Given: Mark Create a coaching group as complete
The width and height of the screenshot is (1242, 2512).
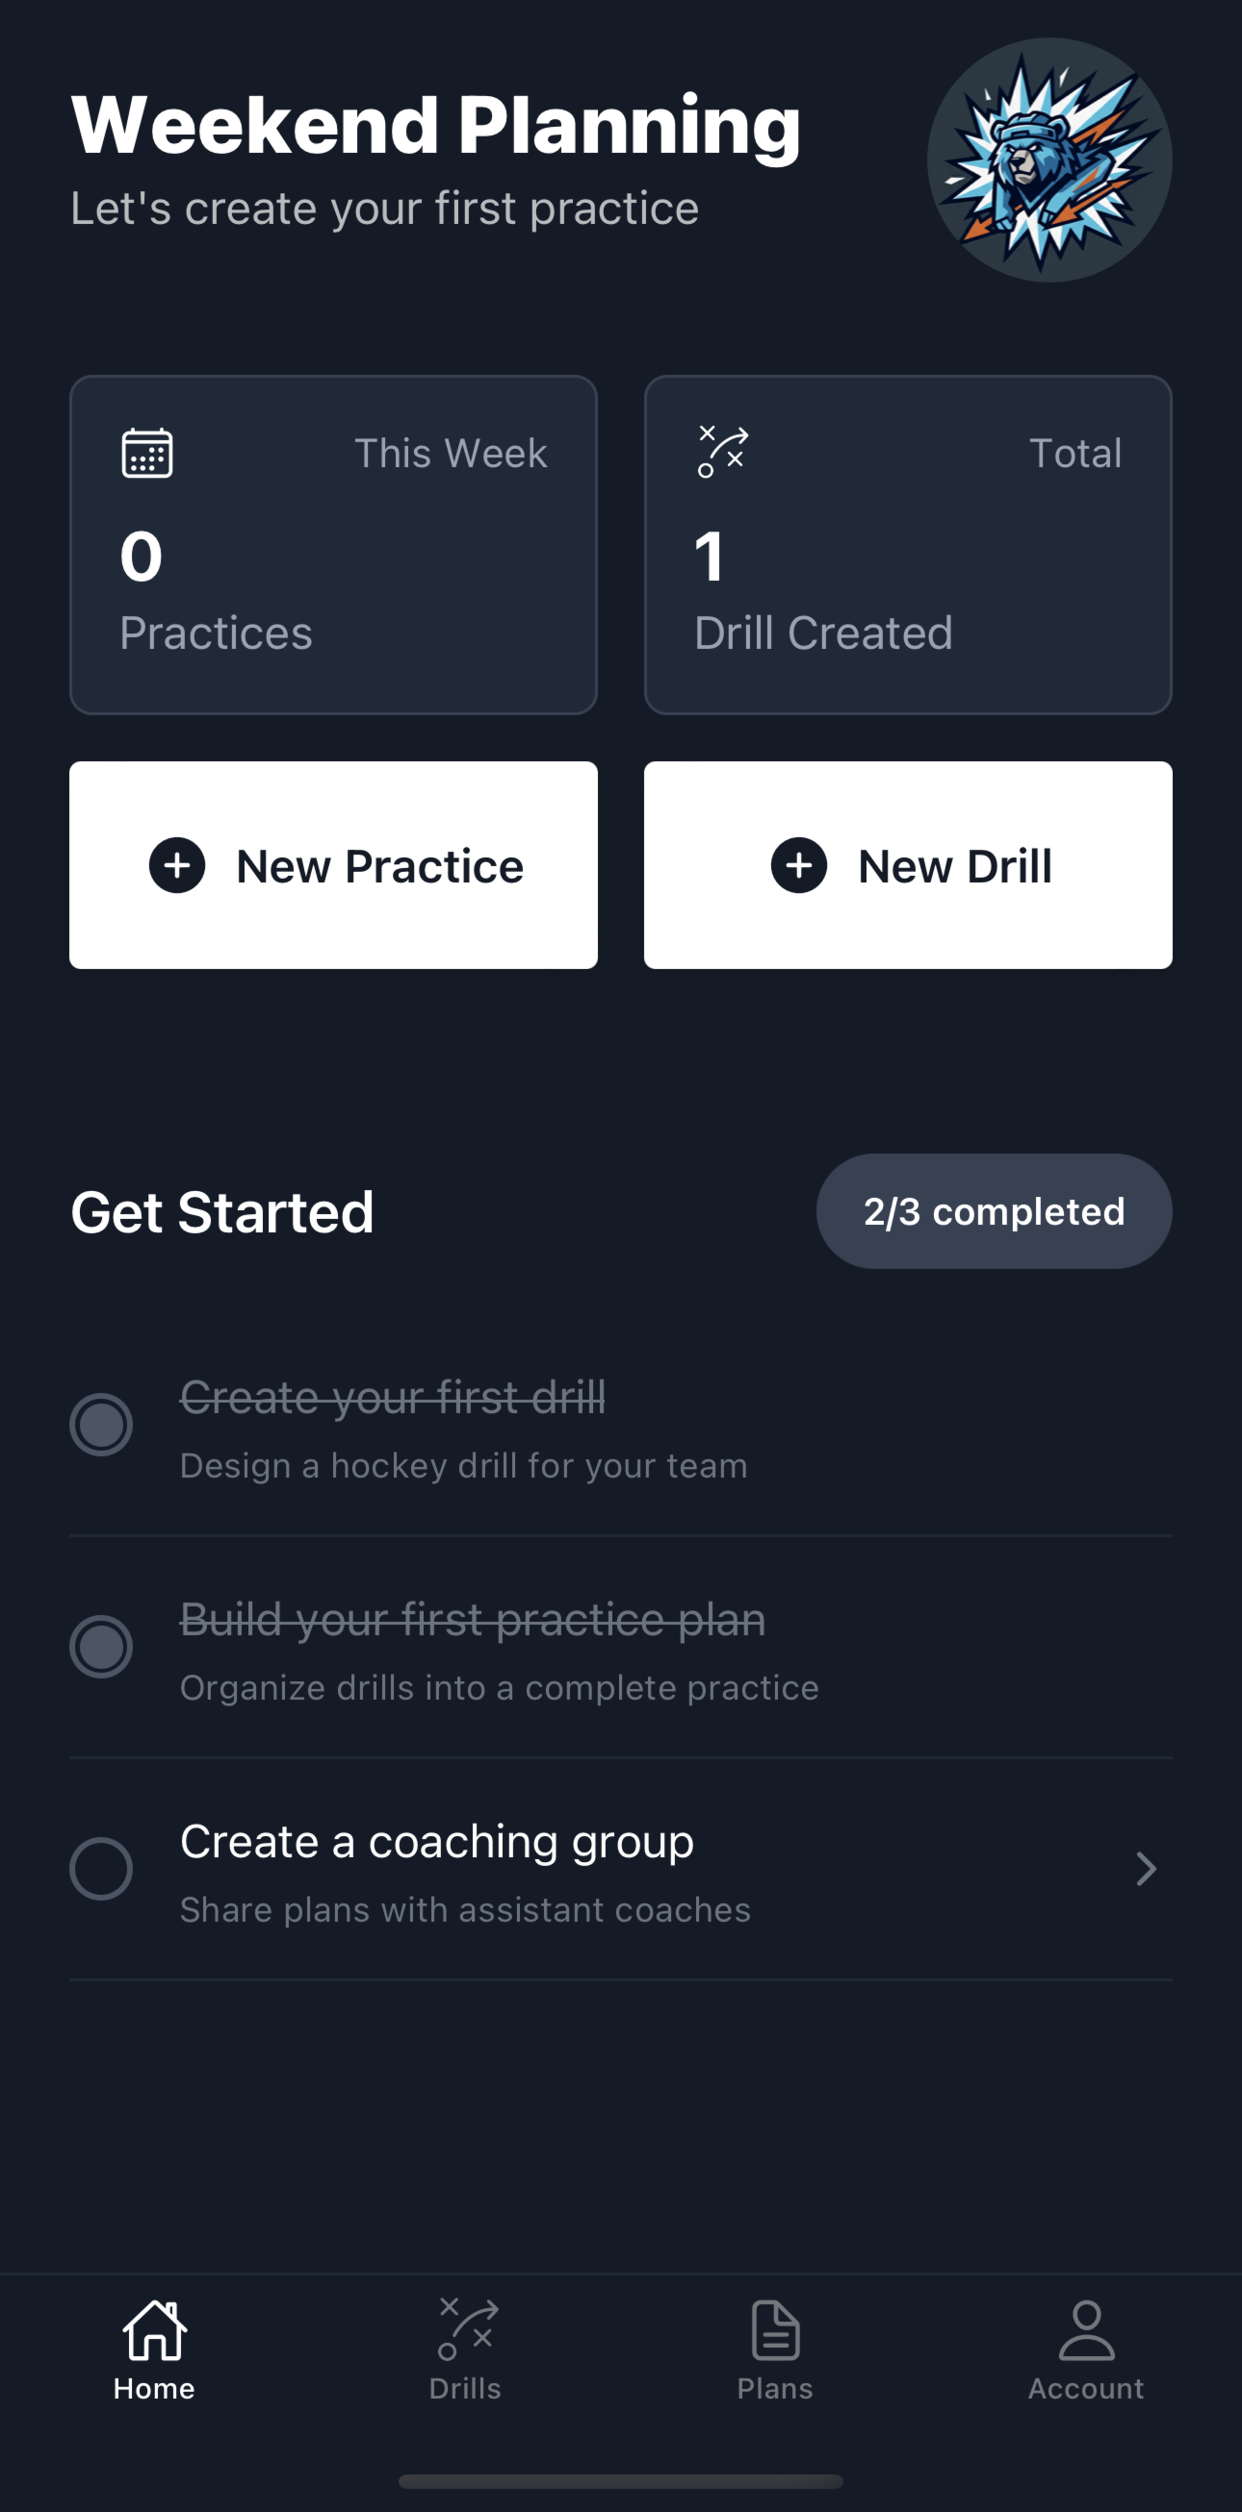Looking at the screenshot, I should pos(101,1868).
